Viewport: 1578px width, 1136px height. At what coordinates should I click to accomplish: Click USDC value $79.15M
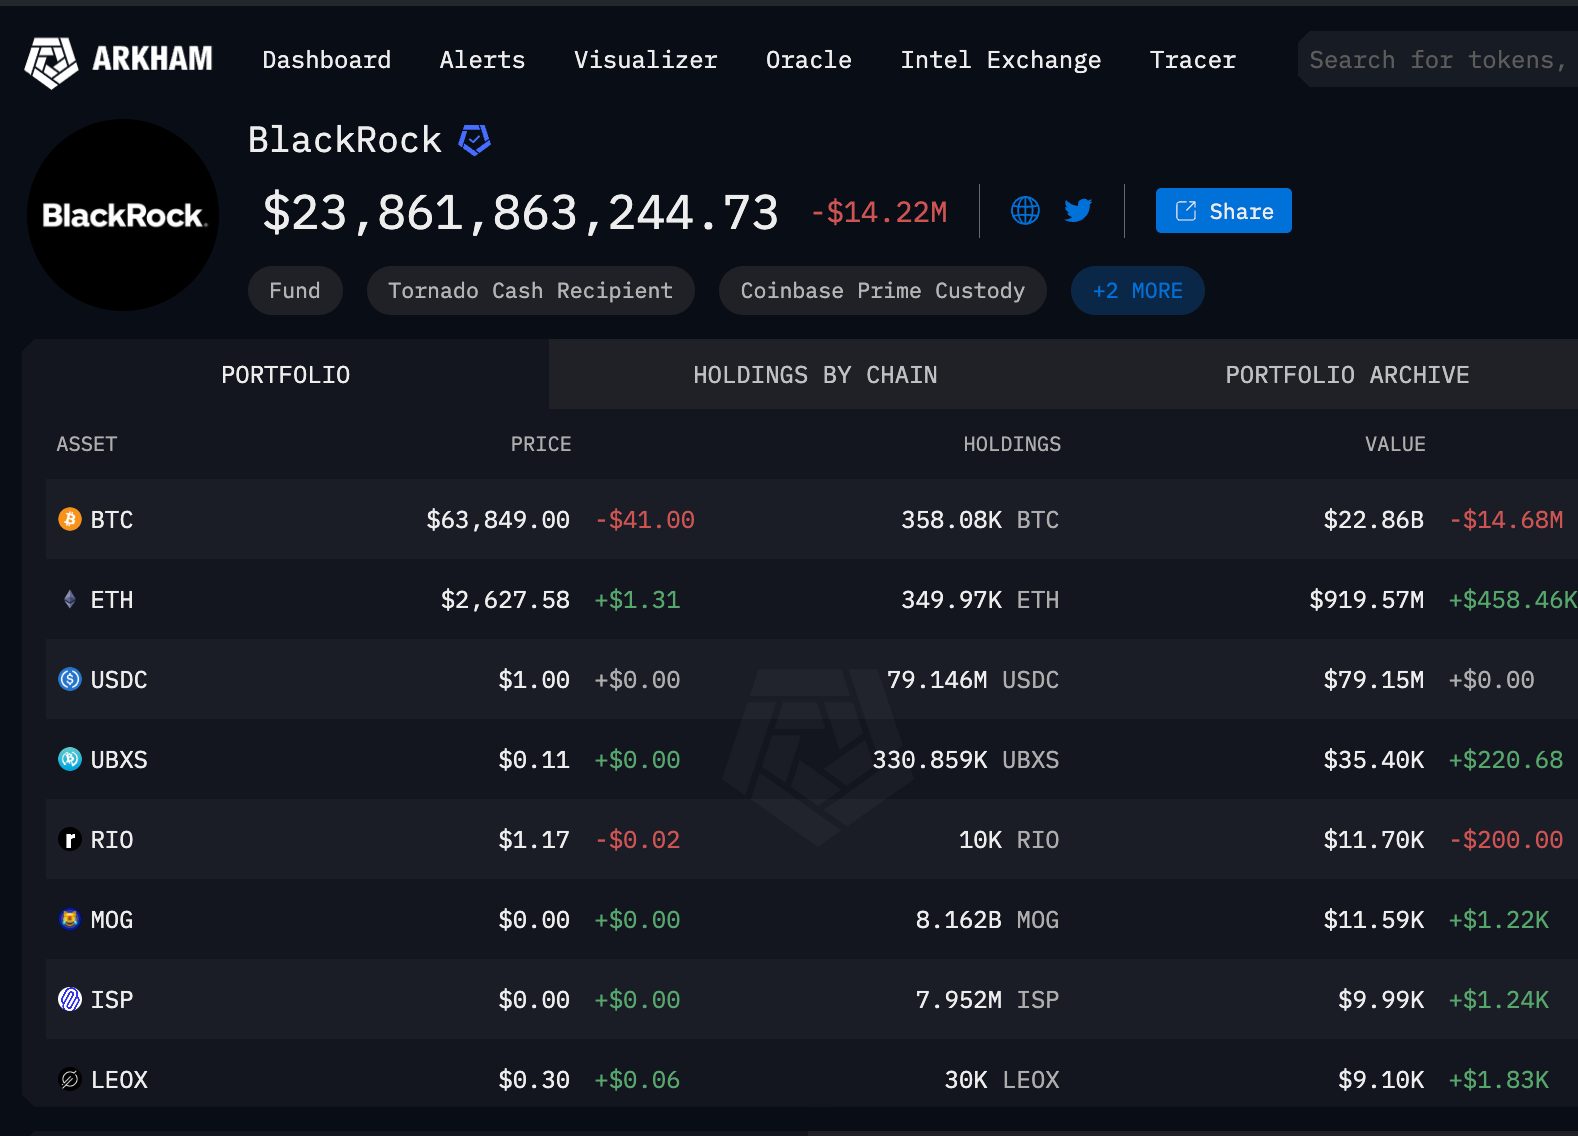click(x=1374, y=680)
